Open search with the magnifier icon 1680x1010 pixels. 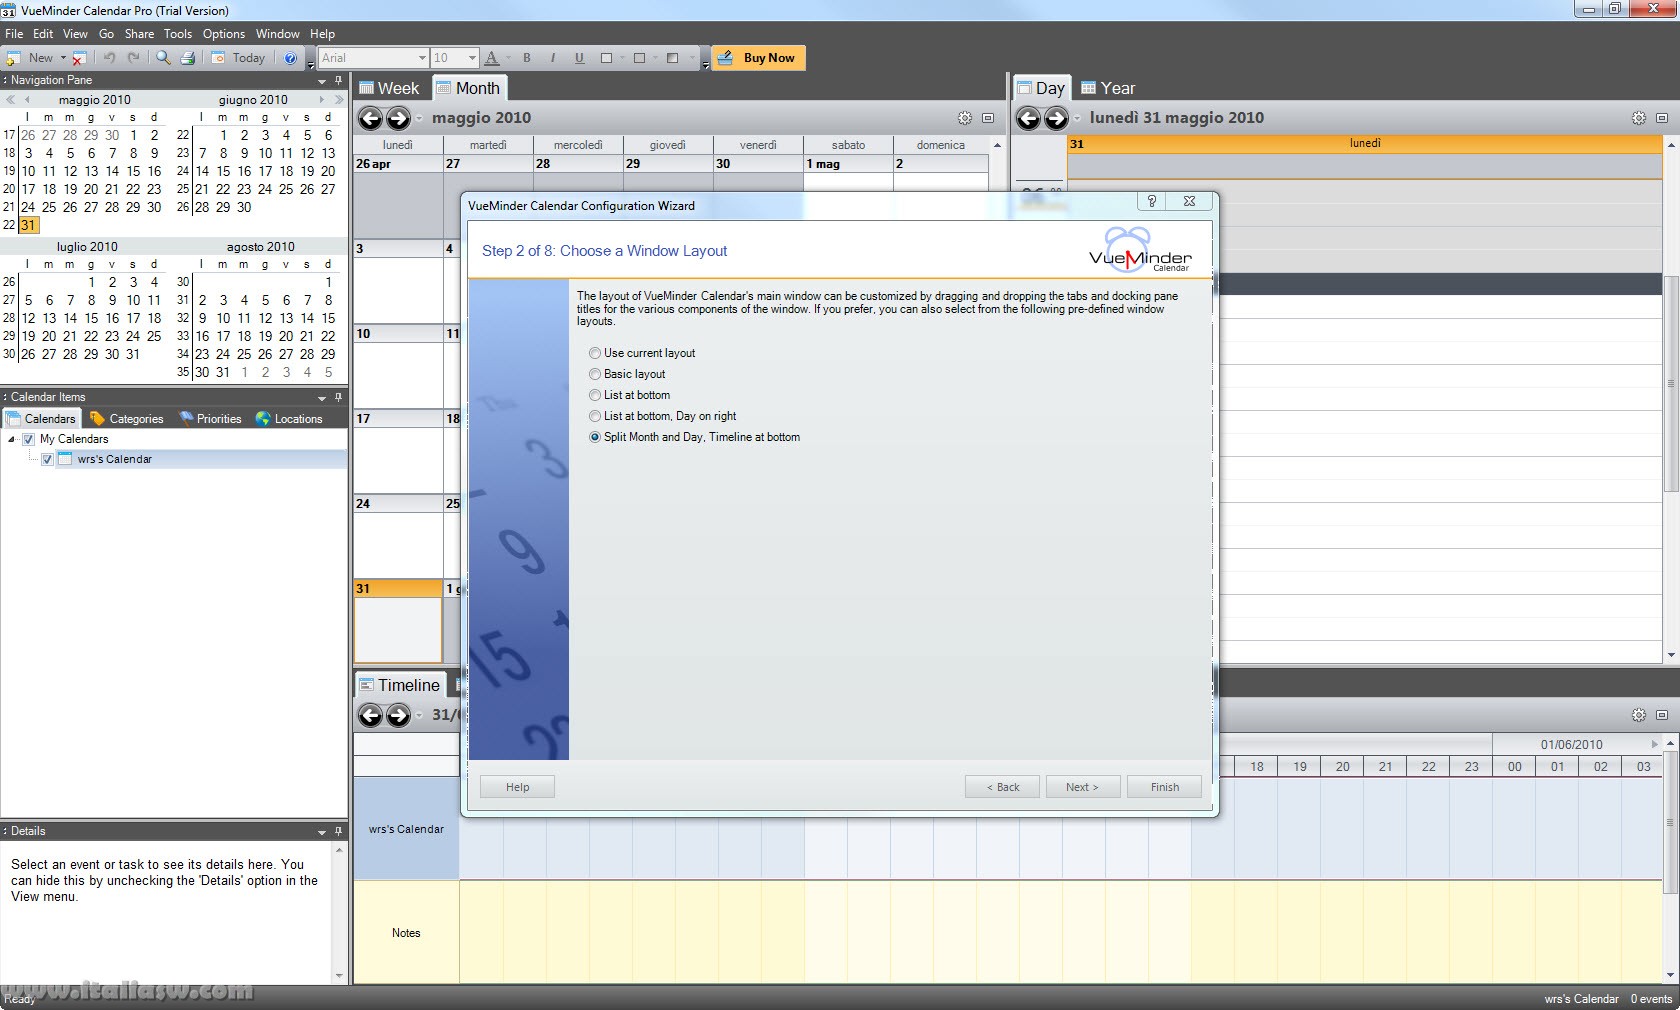(x=163, y=58)
